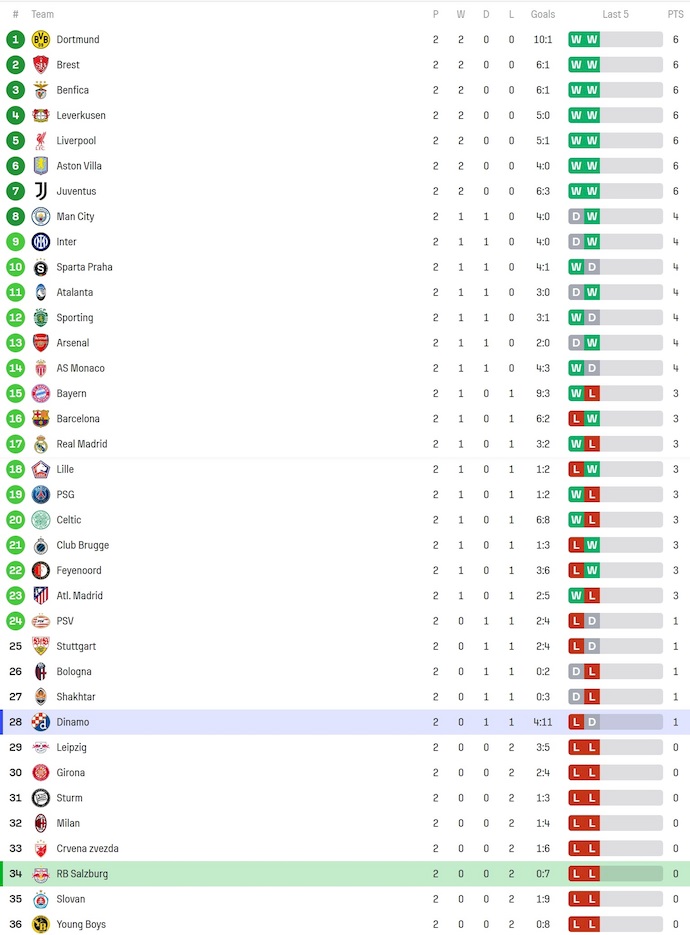The height and width of the screenshot is (935, 690).
Task: Click the RB Salzburg logo icon
Action: (x=41, y=873)
